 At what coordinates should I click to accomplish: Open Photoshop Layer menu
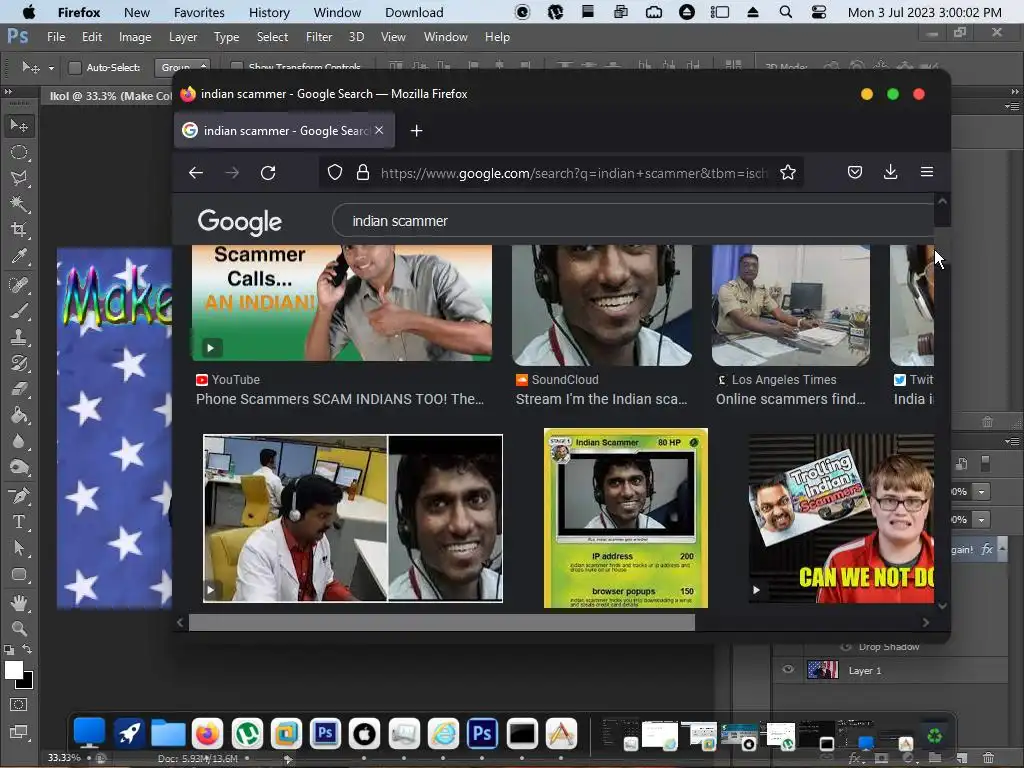pyautogui.click(x=183, y=37)
